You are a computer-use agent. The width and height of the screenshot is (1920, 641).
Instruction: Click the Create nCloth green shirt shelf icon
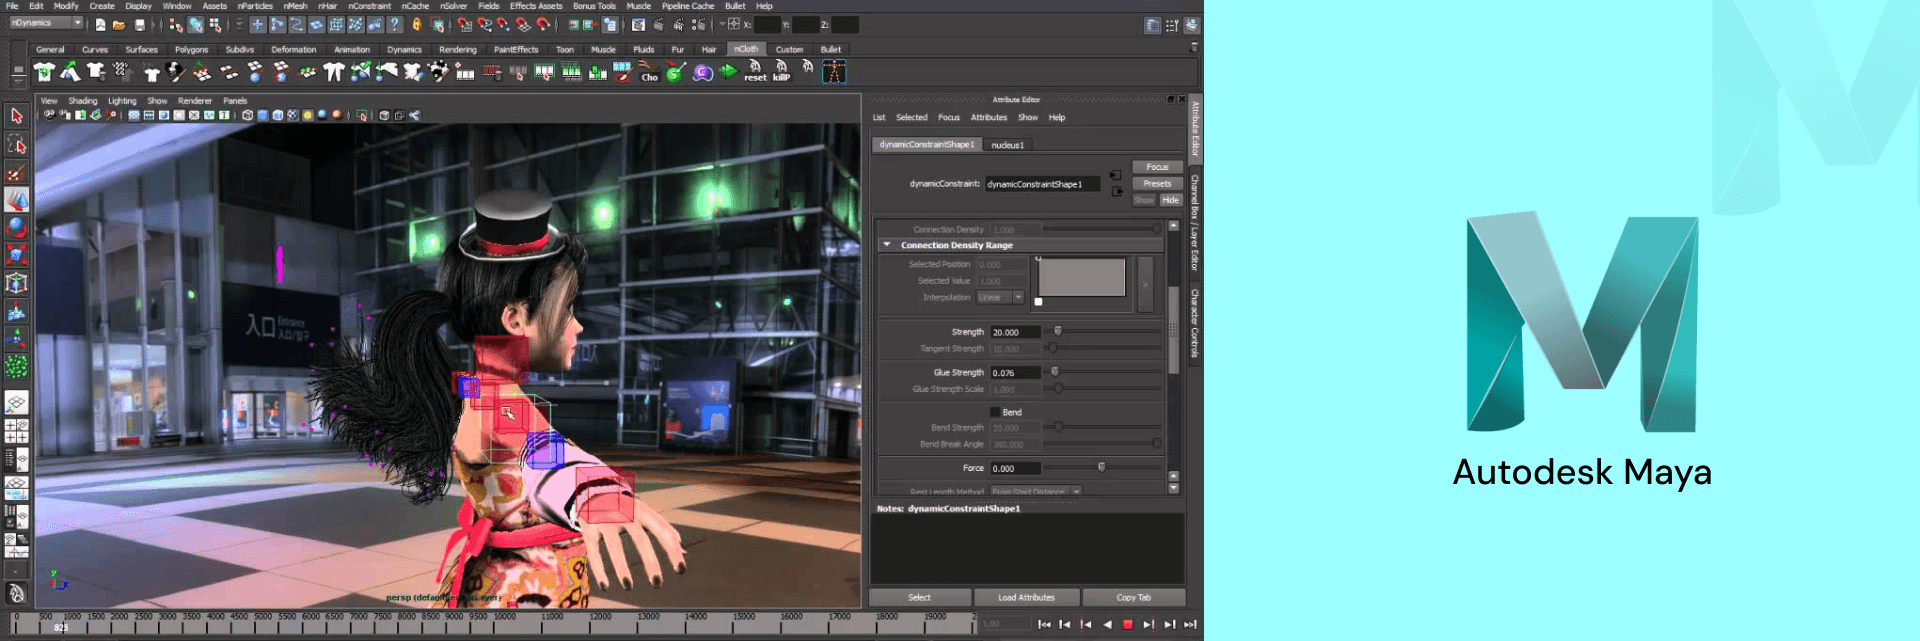coord(44,71)
